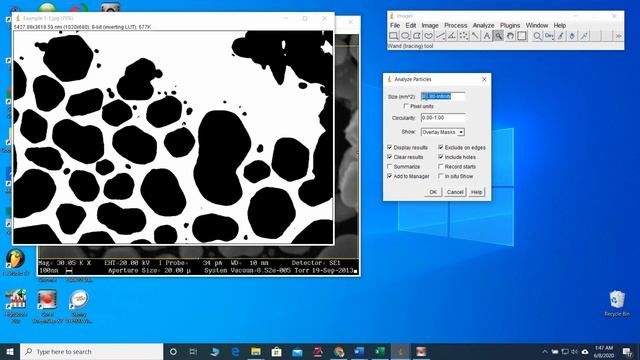The width and height of the screenshot is (640, 360).
Task: Open the Process menu
Action: pos(456,25)
